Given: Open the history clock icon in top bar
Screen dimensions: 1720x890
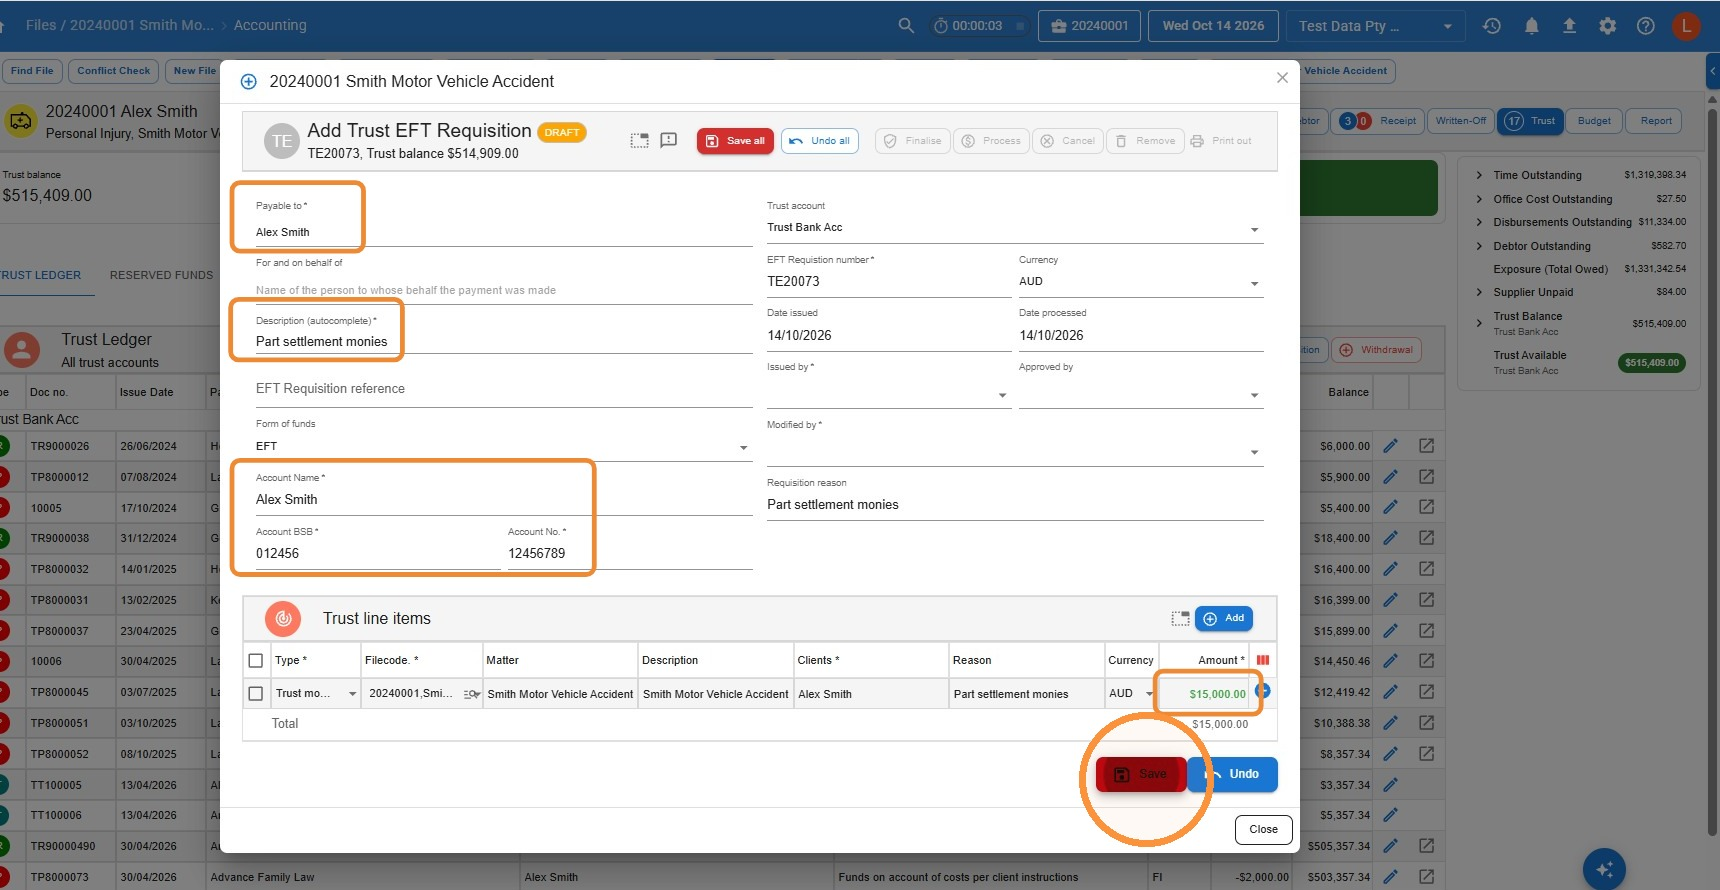Looking at the screenshot, I should pos(1492,26).
